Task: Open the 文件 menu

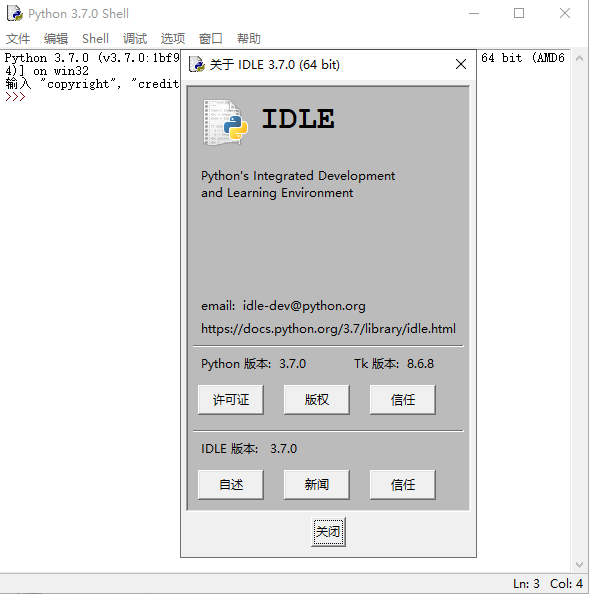Action: (x=18, y=39)
